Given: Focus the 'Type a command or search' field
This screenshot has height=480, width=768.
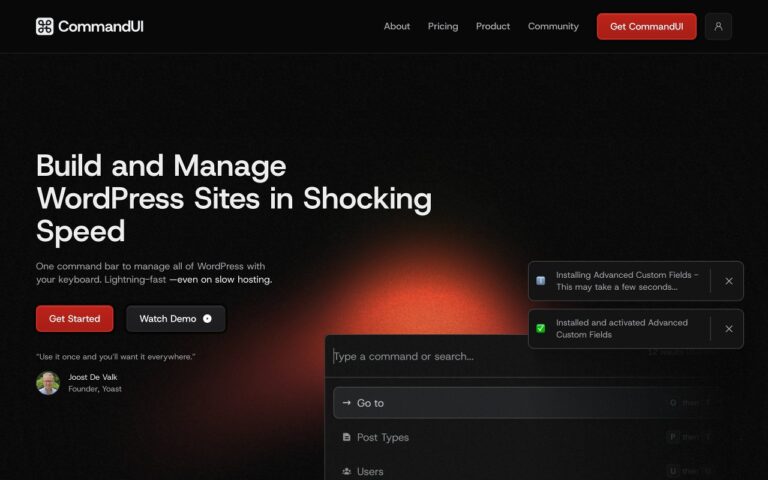Looking at the screenshot, I should (x=480, y=357).
